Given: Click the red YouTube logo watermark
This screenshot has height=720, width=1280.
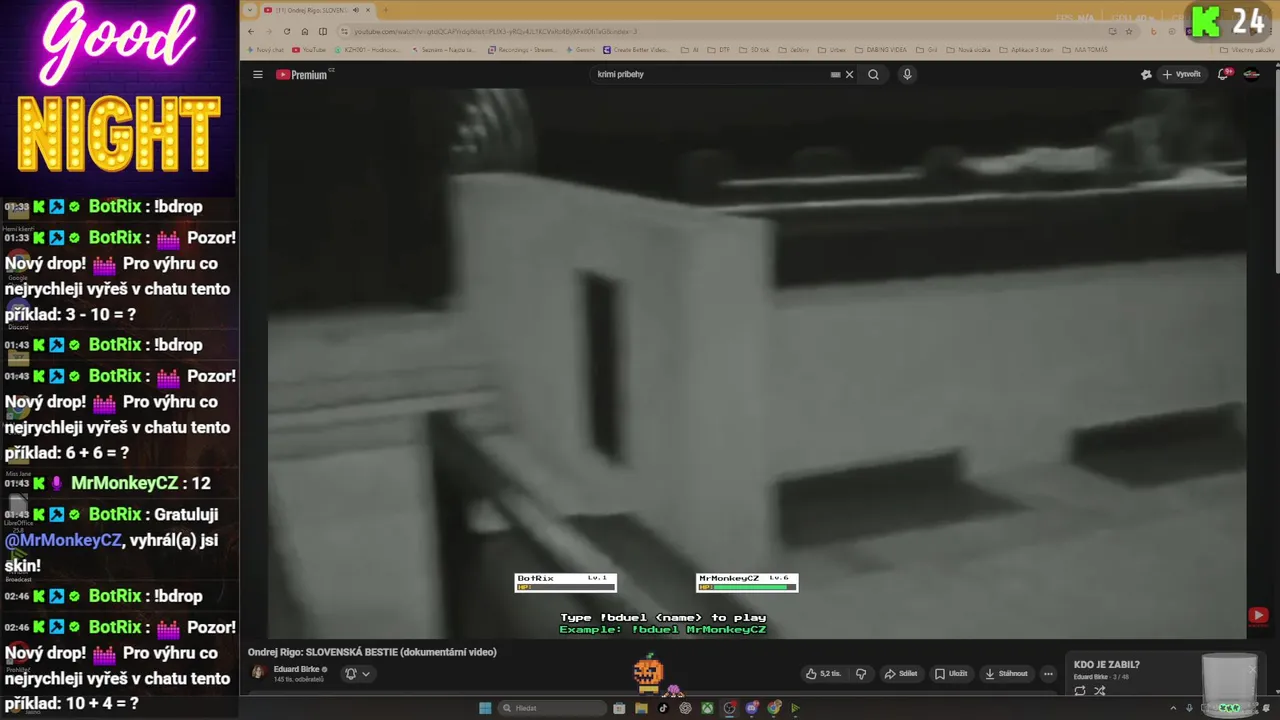Looking at the screenshot, I should [1258, 615].
